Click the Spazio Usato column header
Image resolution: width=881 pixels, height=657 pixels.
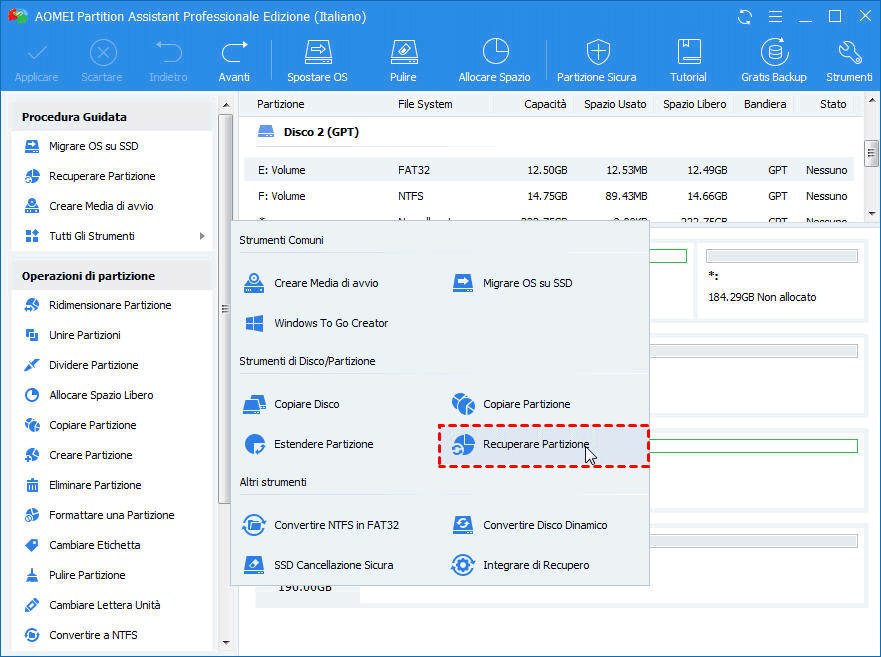click(x=615, y=104)
